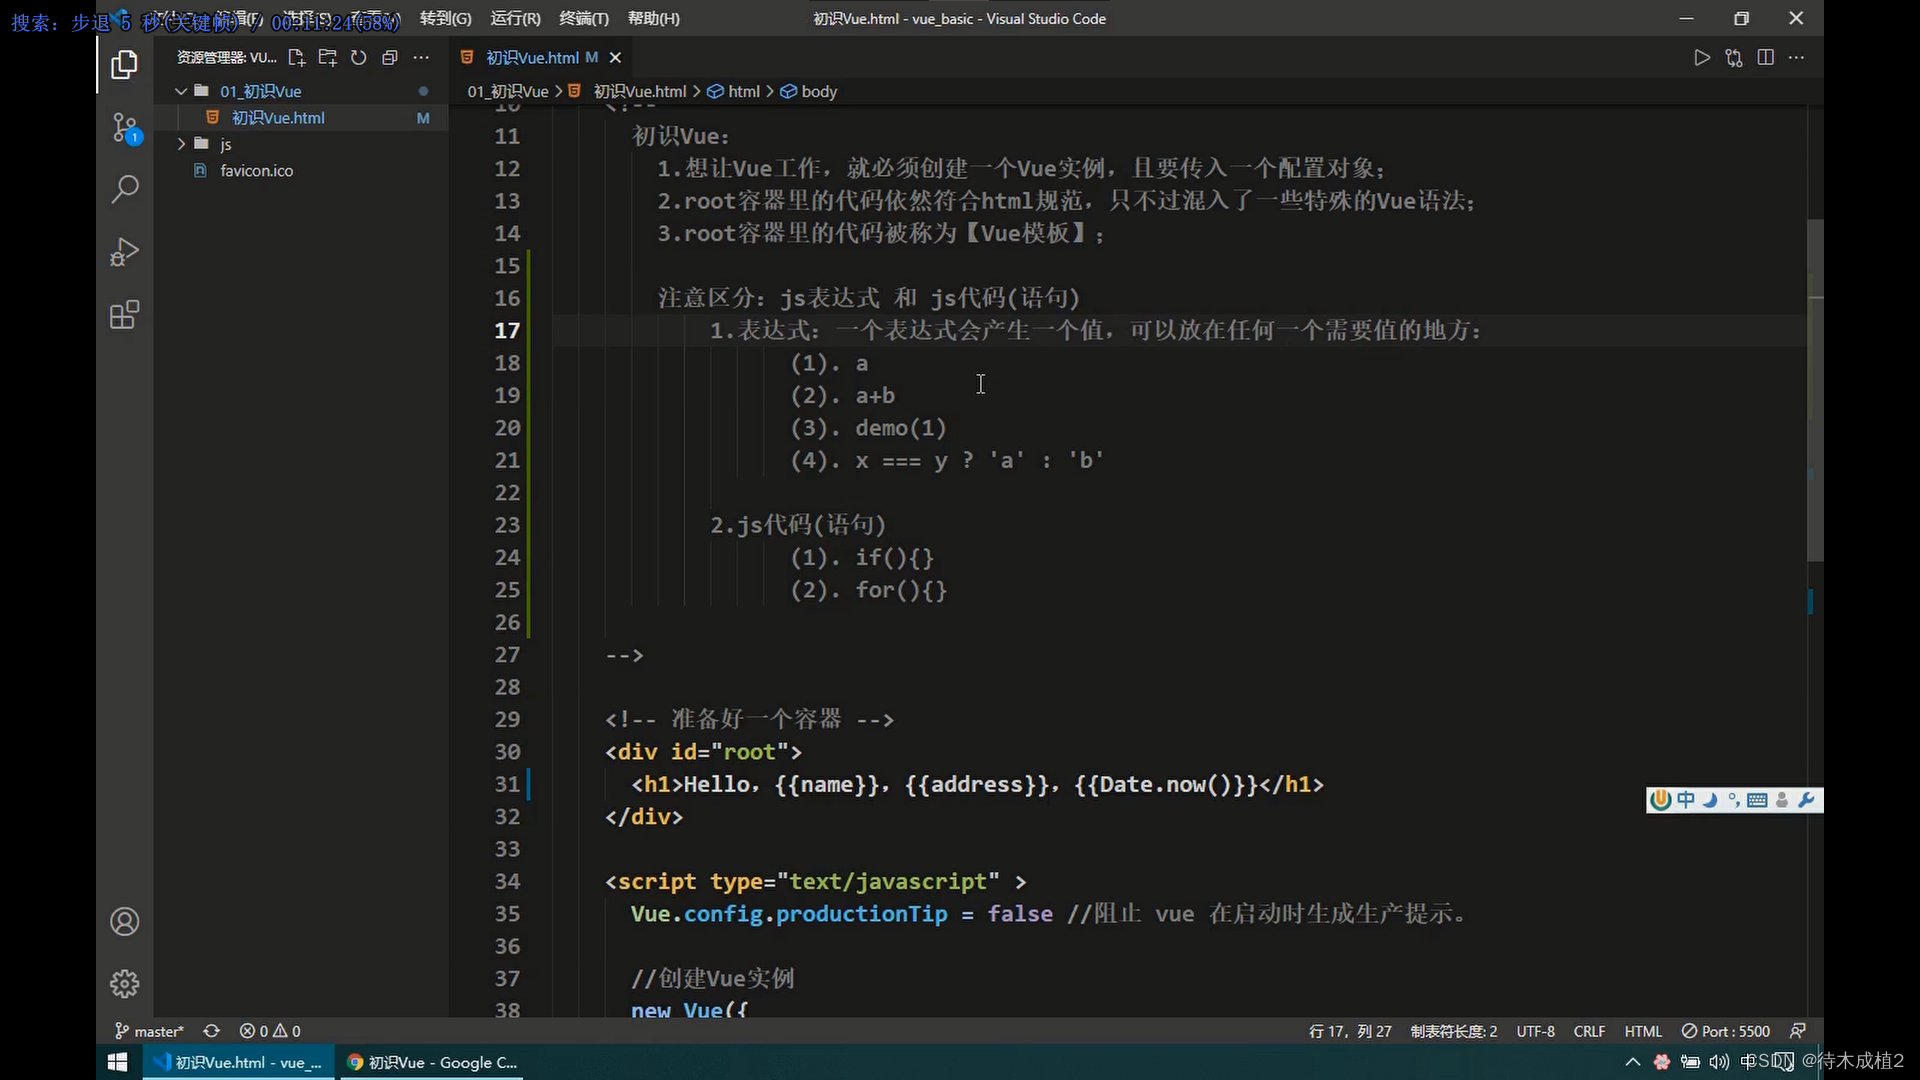Open the Manage gear icon
This screenshot has height=1080, width=1920.
point(124,984)
